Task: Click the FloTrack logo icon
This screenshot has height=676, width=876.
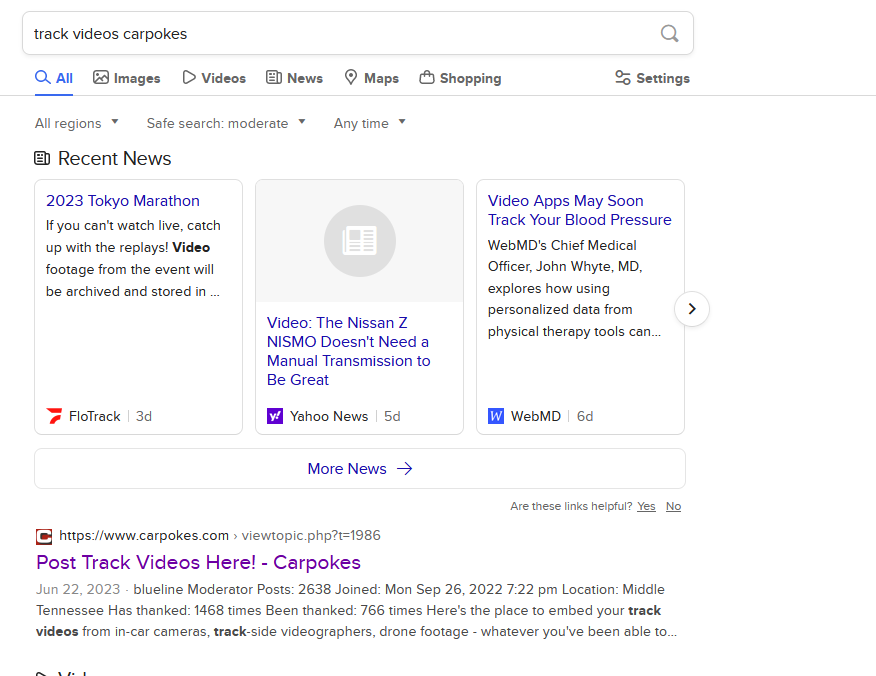Action: (x=54, y=416)
